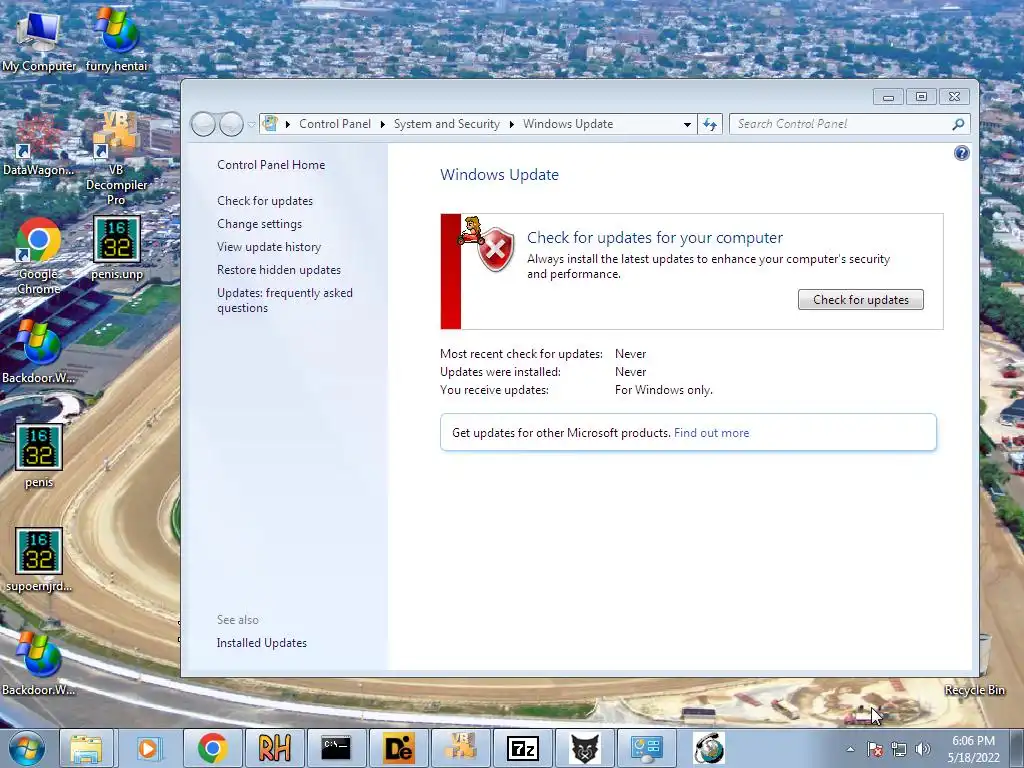Select the Windows Update breadcrumb
The image size is (1024, 768).
568,124
